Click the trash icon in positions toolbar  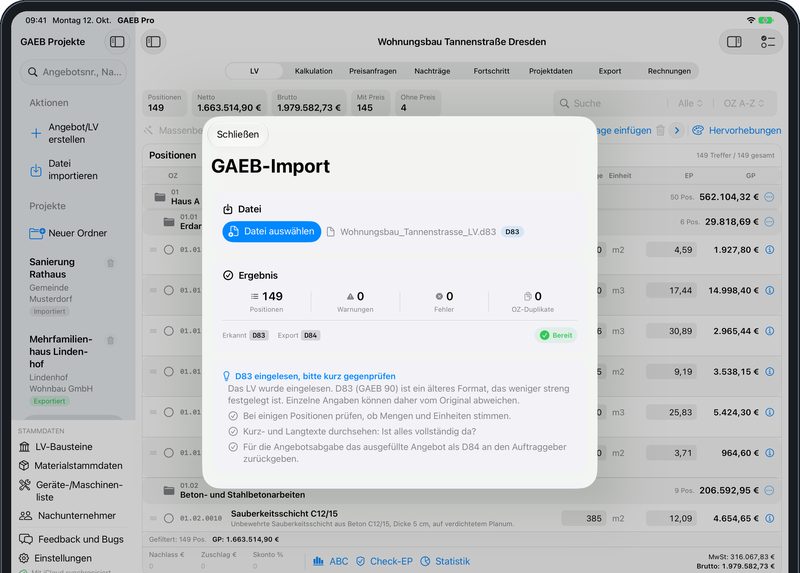(x=660, y=131)
